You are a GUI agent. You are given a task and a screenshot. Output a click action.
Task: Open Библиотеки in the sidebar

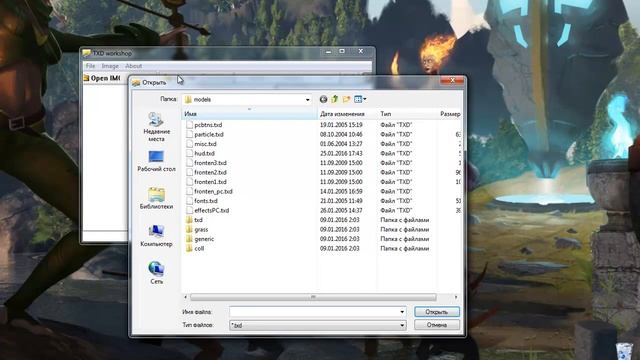click(156, 198)
